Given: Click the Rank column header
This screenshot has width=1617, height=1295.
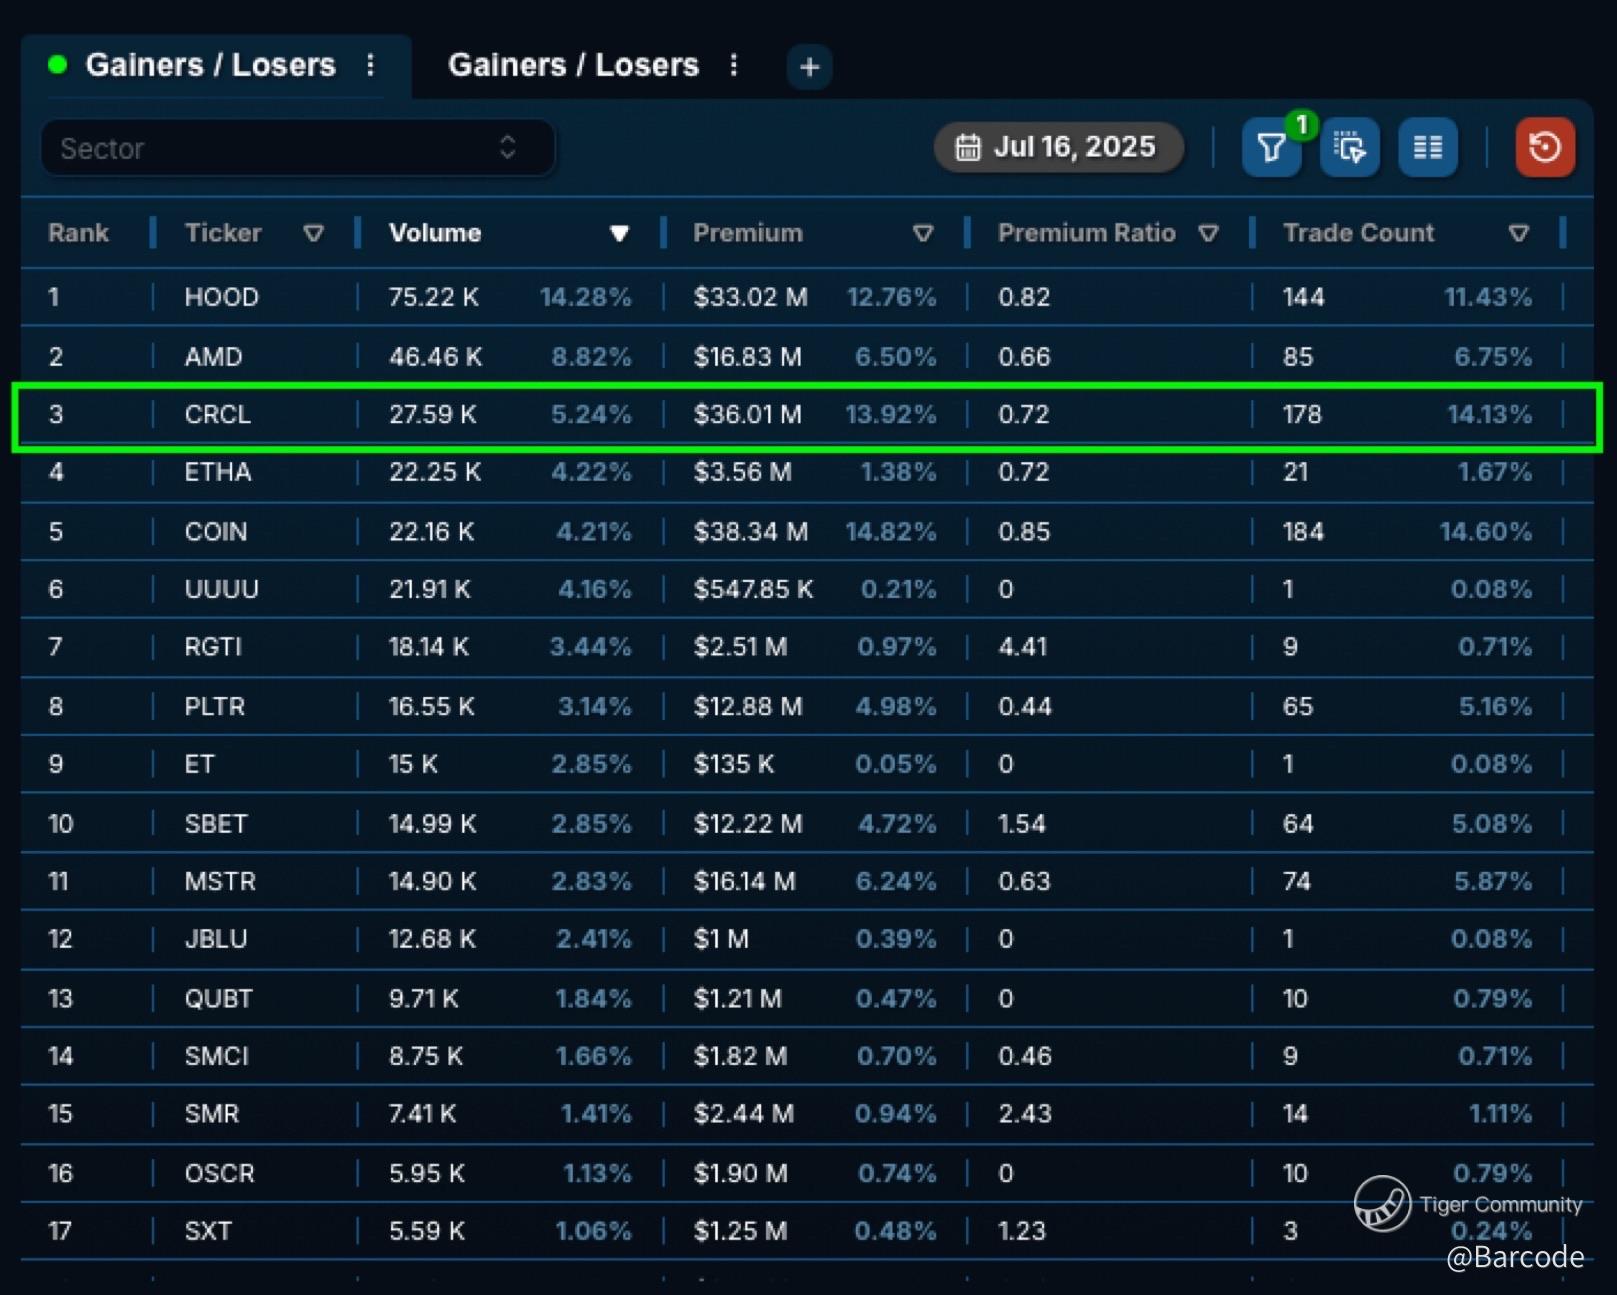Looking at the screenshot, I should click(78, 233).
